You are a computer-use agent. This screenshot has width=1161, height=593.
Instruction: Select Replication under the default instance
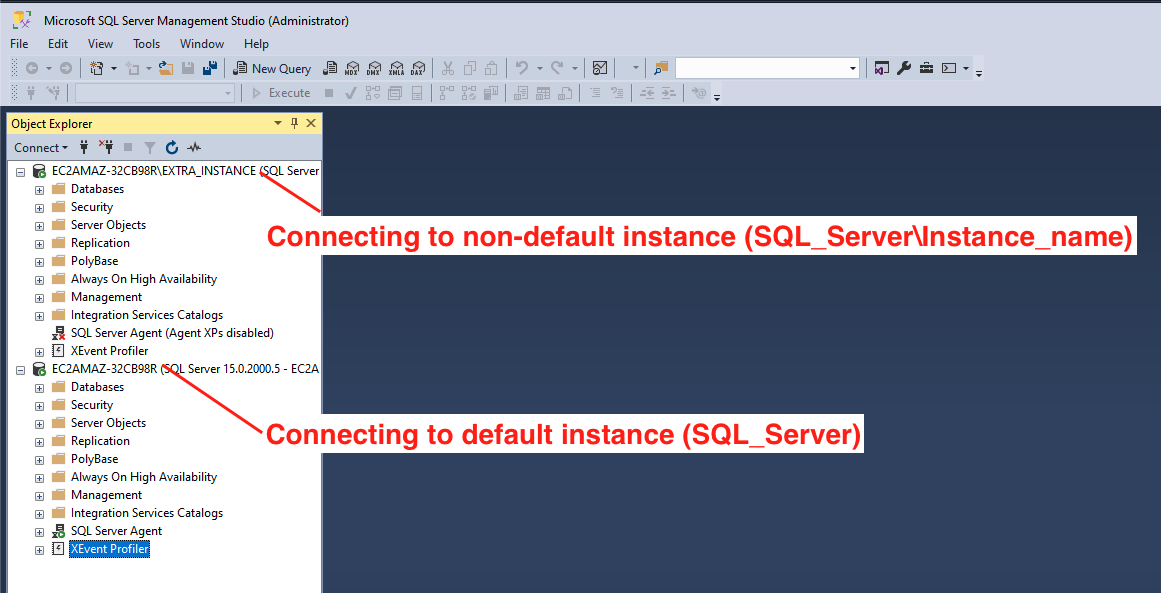click(100, 440)
